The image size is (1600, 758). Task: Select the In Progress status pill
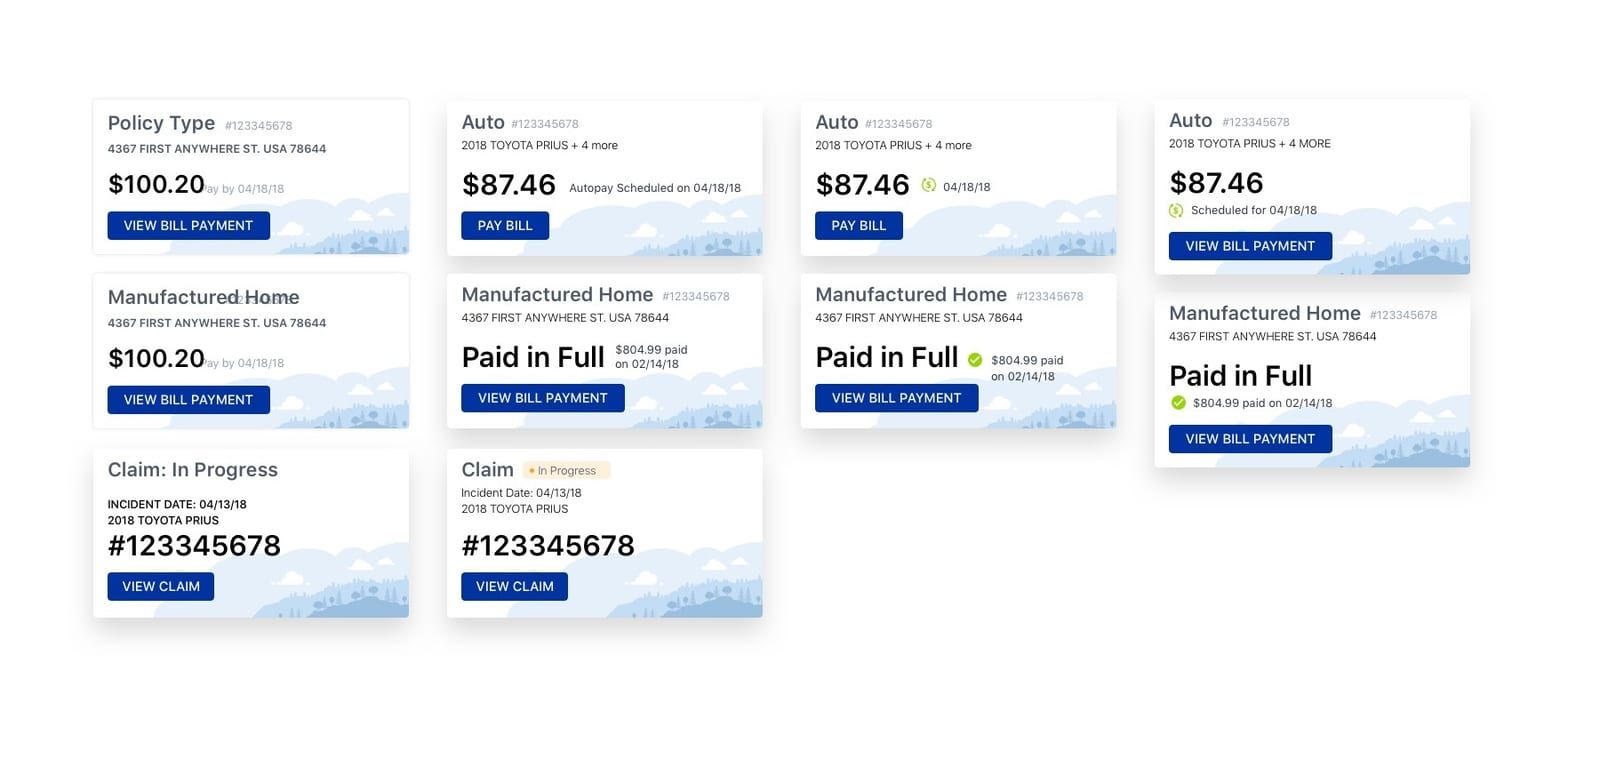560,470
